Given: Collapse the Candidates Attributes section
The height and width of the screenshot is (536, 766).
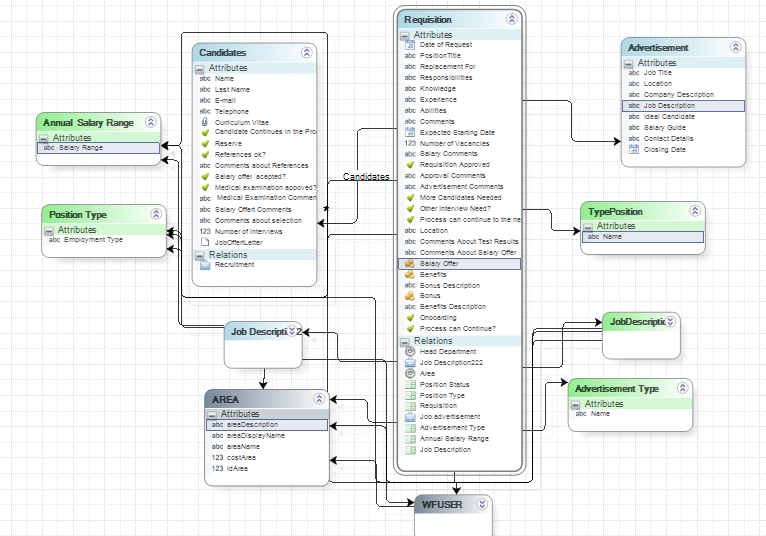Looking at the screenshot, I should coord(200,68).
